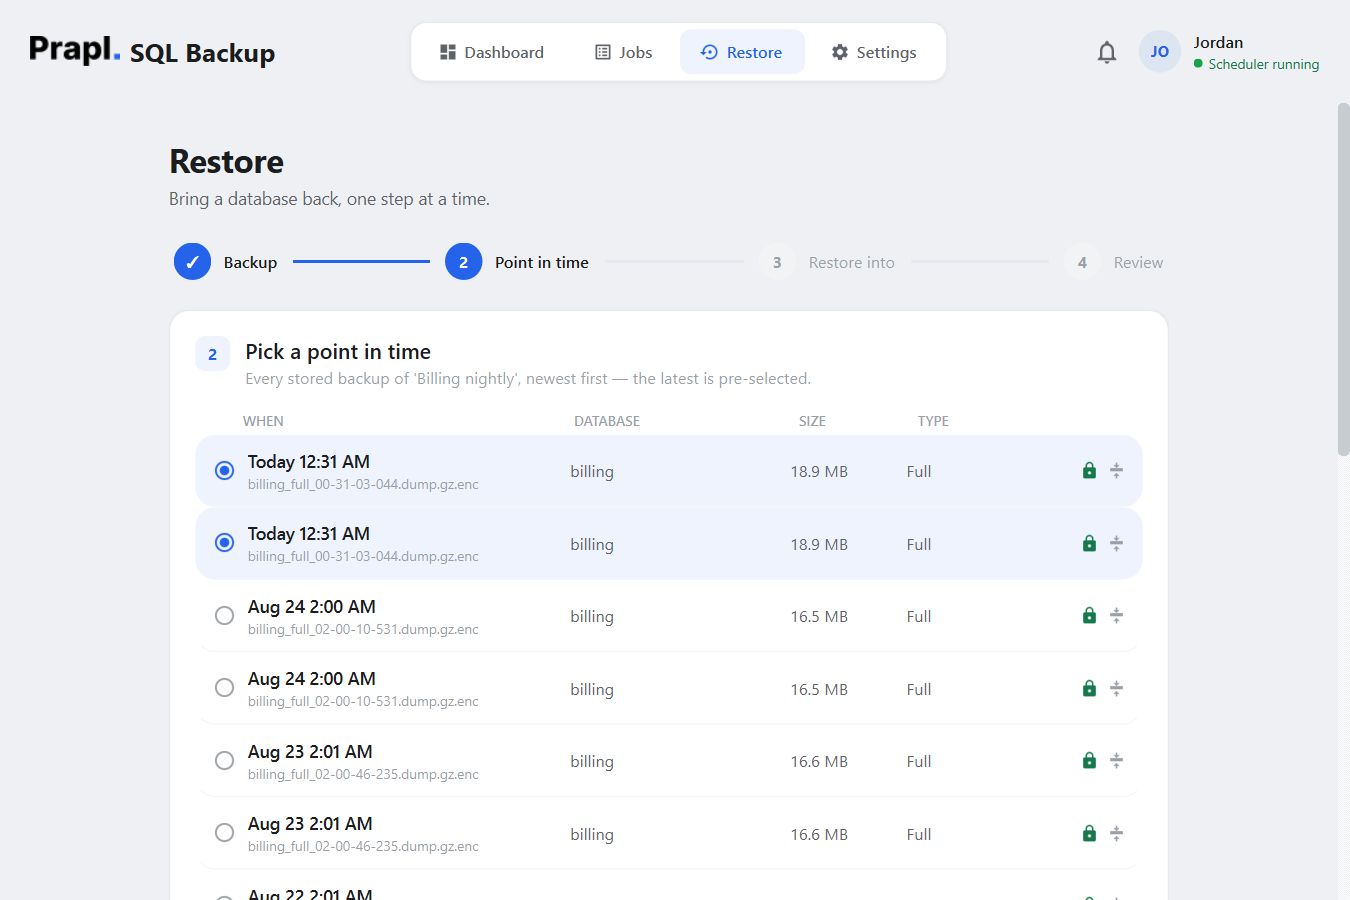The height and width of the screenshot is (900, 1350).
Task: Go to step 3 Restore into
Action: coord(826,262)
